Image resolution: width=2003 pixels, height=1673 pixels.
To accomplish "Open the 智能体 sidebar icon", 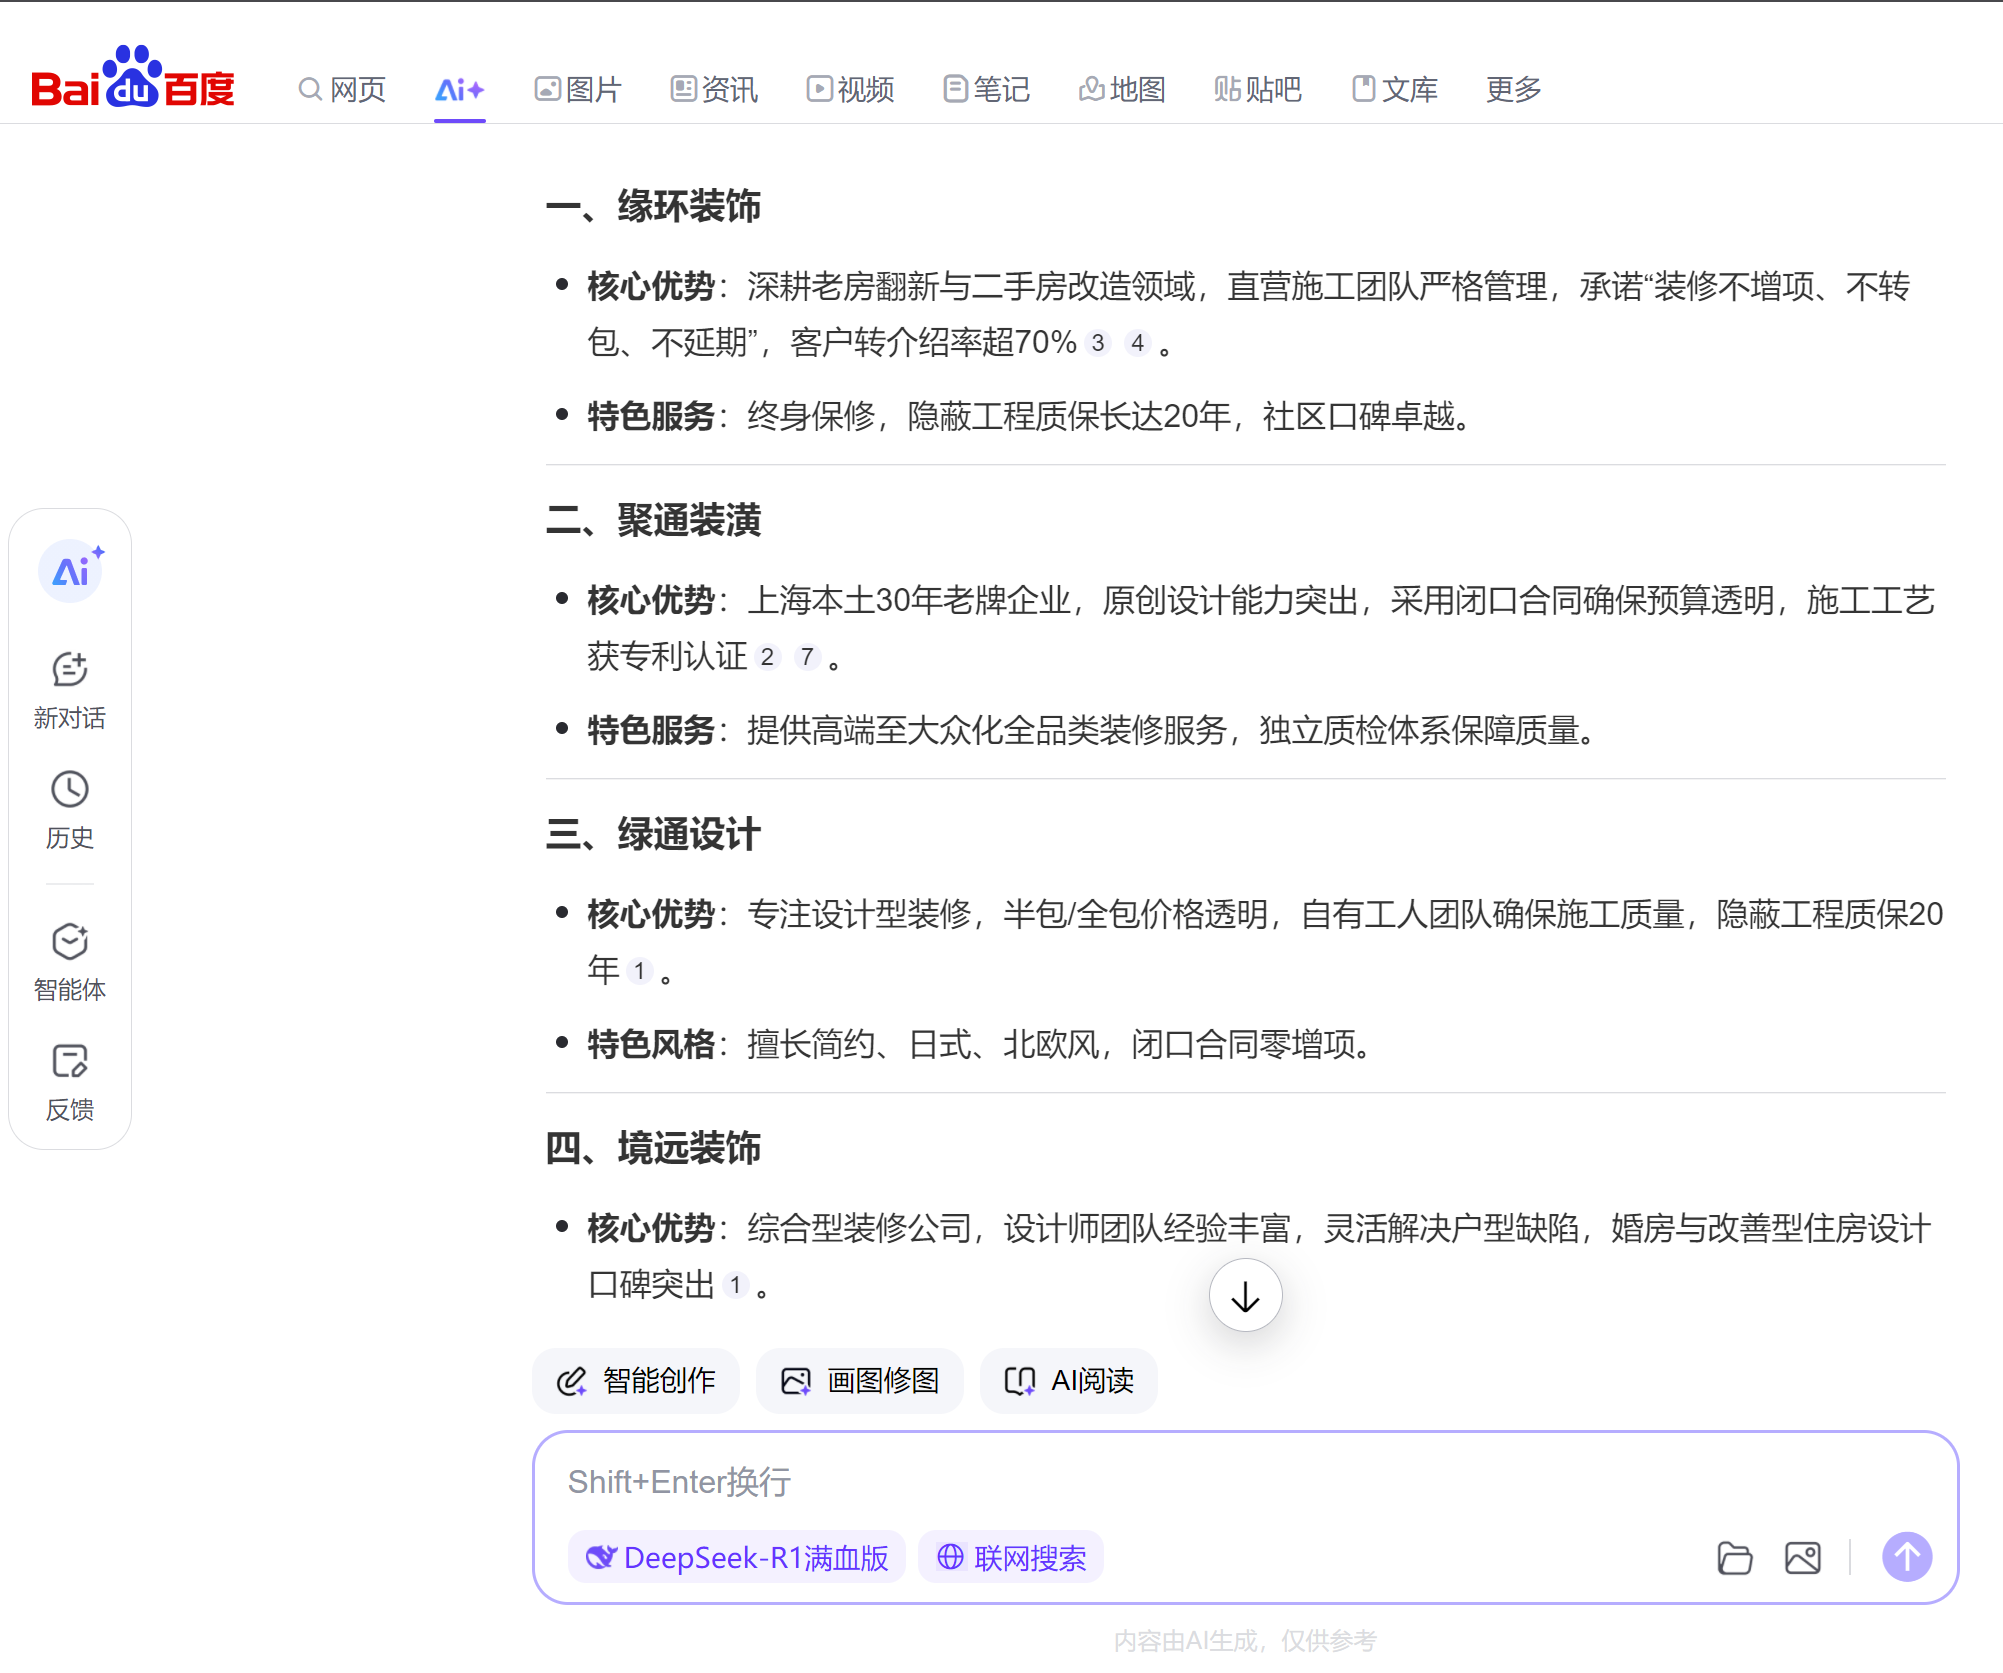I will (x=70, y=962).
